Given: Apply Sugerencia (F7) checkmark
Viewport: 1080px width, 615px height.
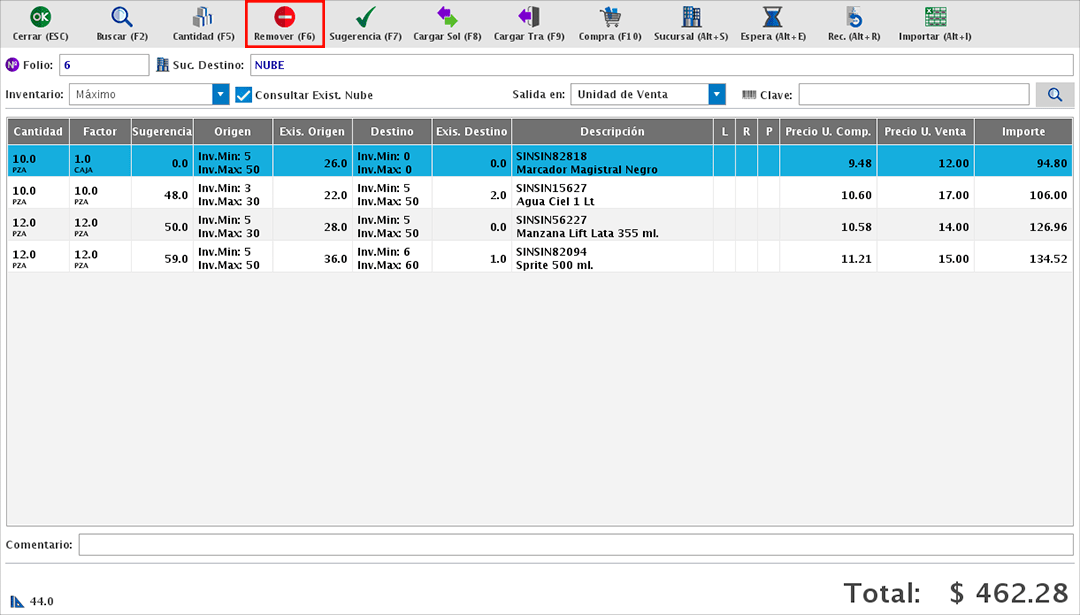Looking at the screenshot, I should click(x=366, y=17).
